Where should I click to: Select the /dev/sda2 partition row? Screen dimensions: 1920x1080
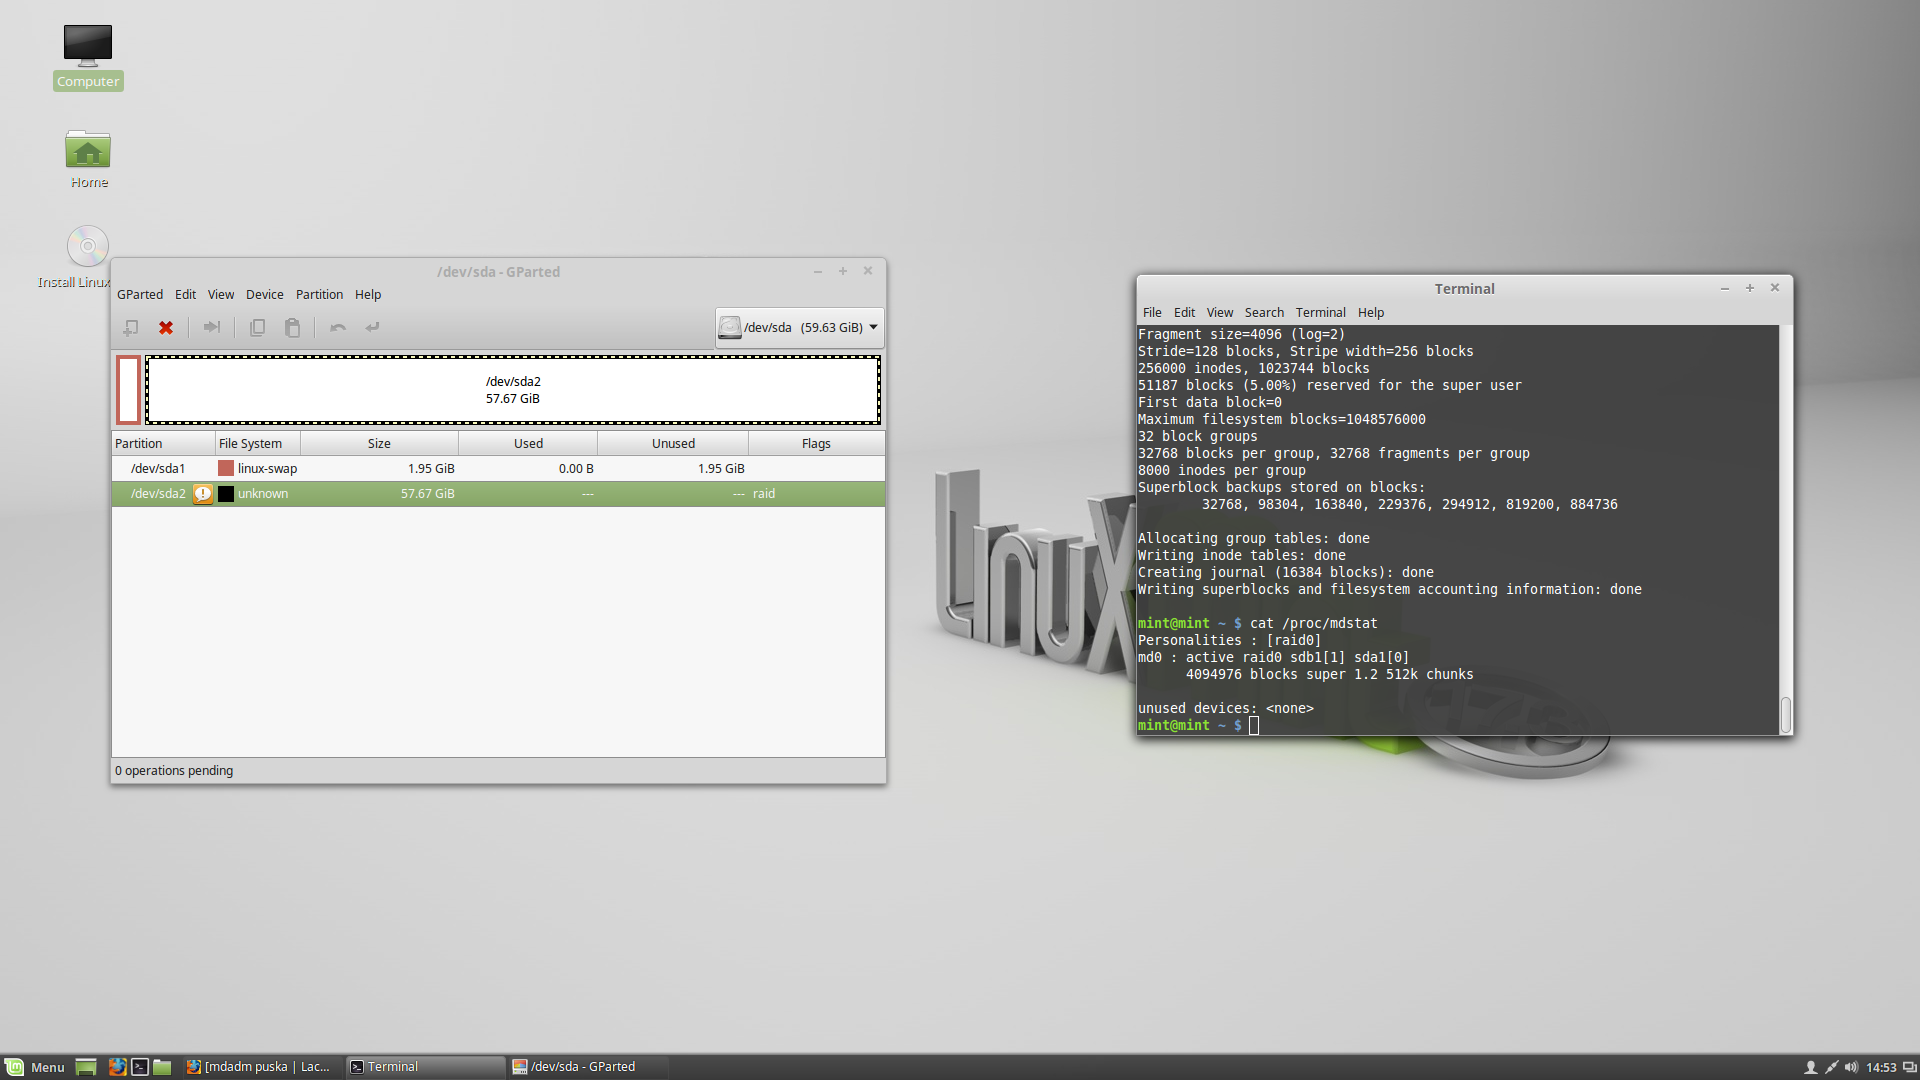tap(498, 493)
